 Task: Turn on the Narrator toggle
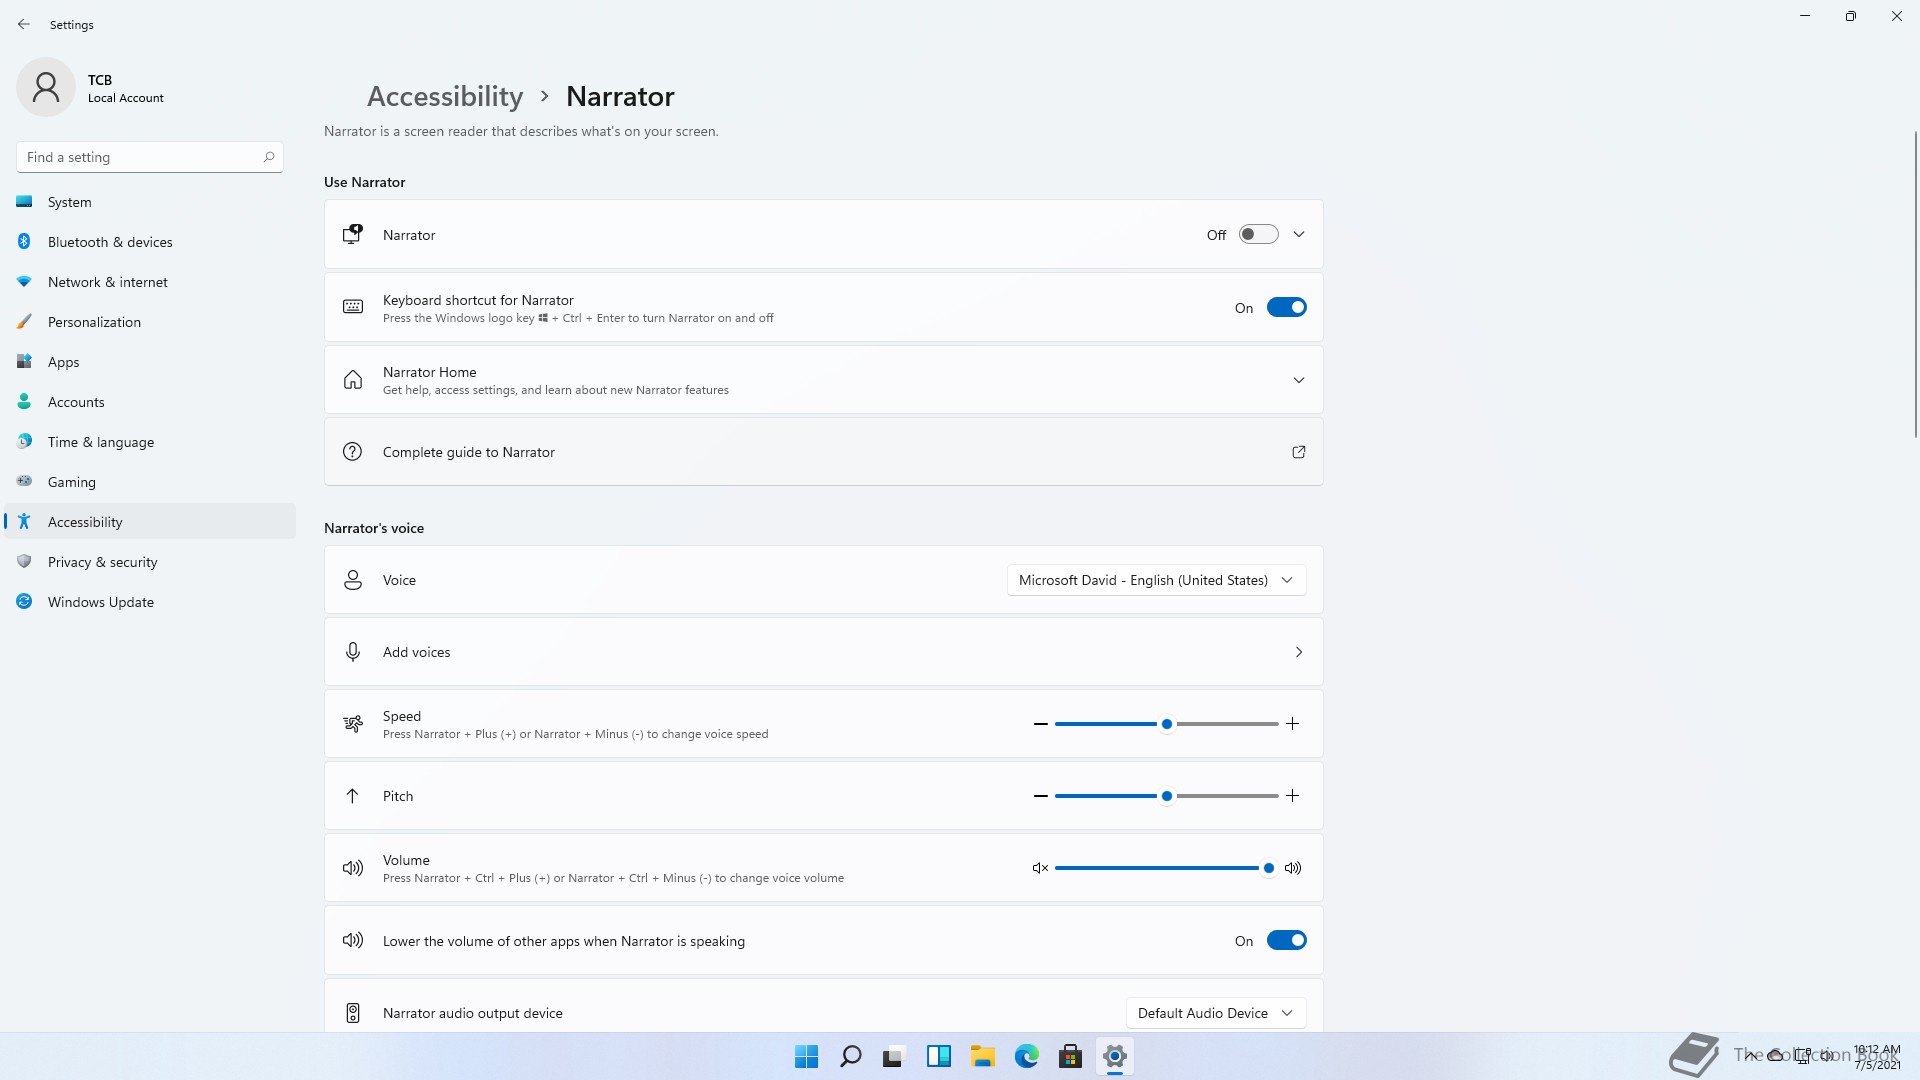click(1258, 235)
